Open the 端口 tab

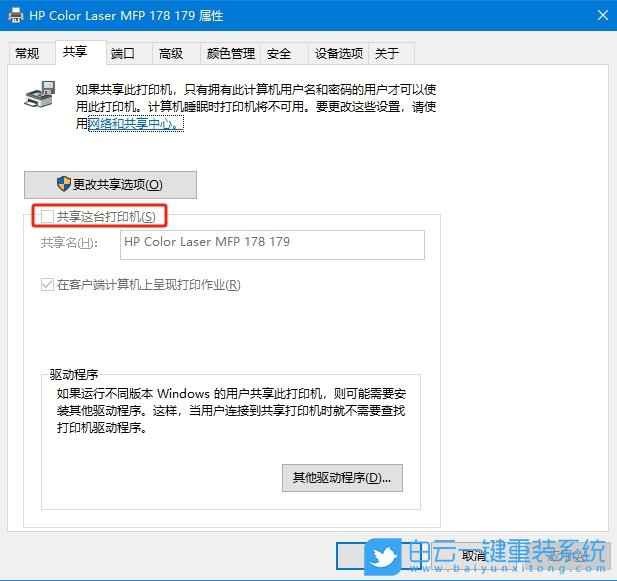pos(129,53)
